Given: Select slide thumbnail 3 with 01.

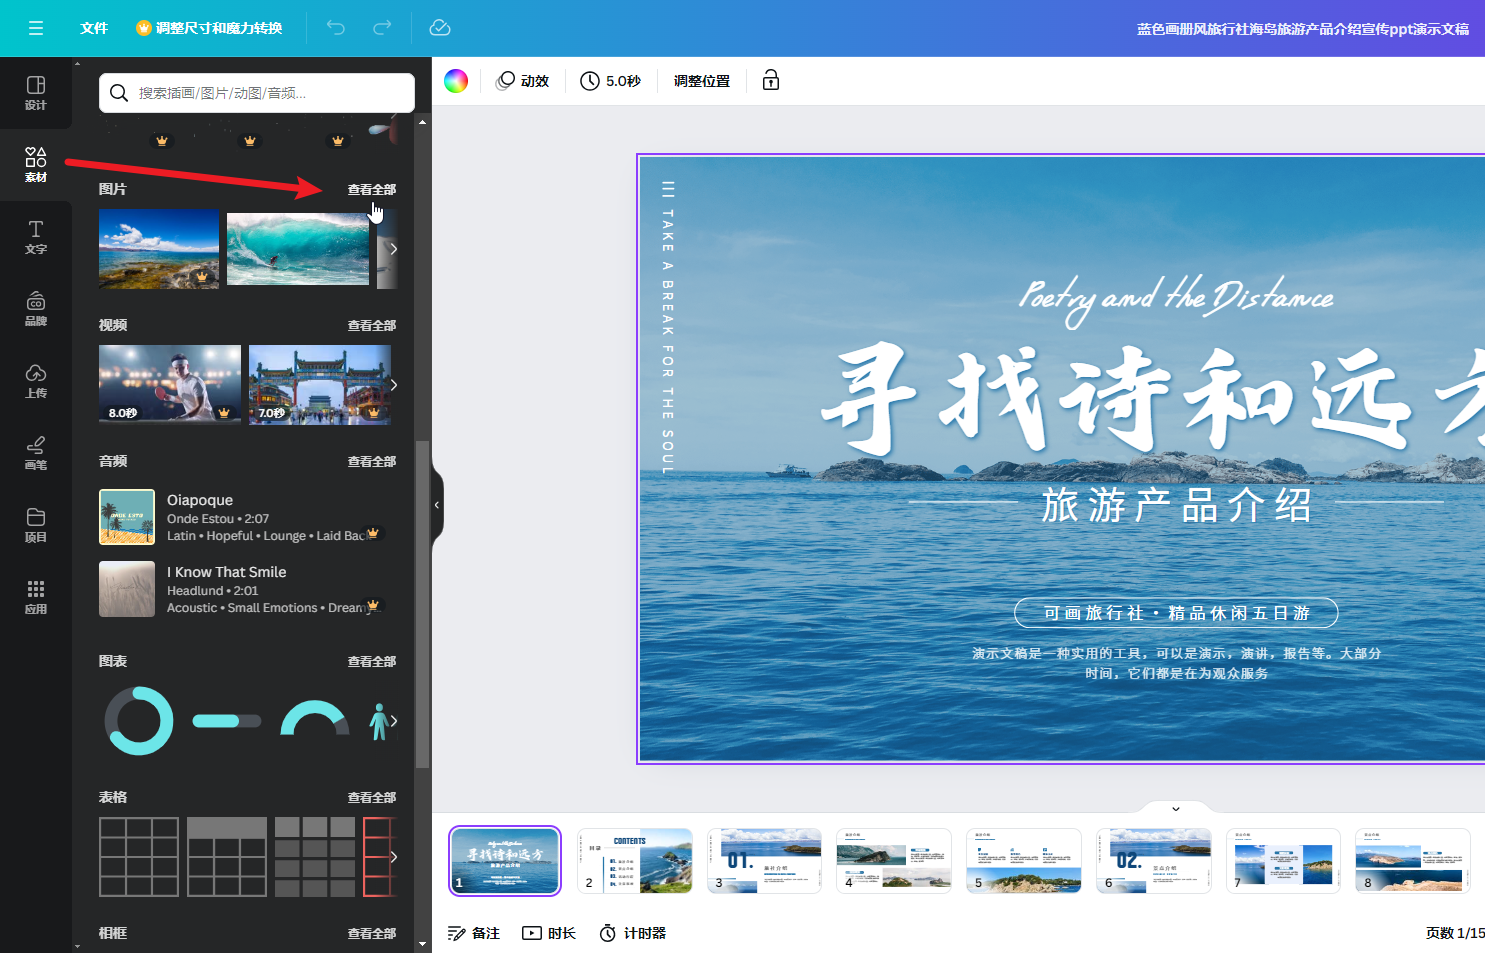Looking at the screenshot, I should coord(765,861).
